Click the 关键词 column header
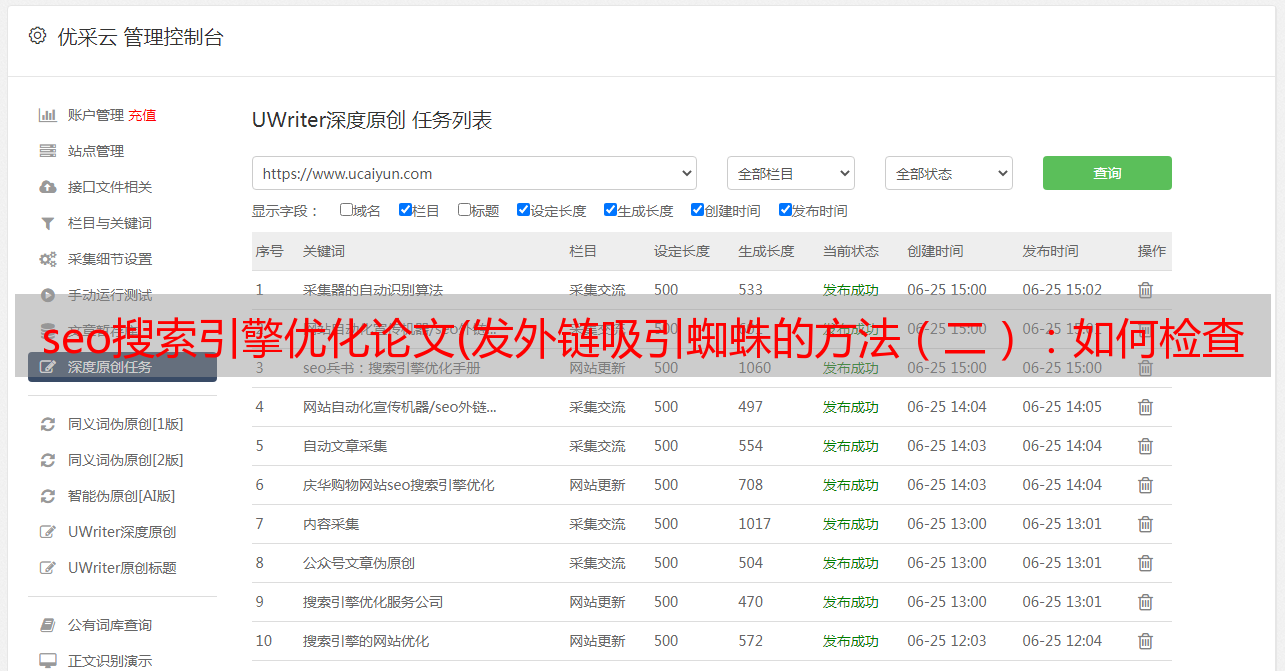Screen dimensions: 1285x671 click(324, 251)
